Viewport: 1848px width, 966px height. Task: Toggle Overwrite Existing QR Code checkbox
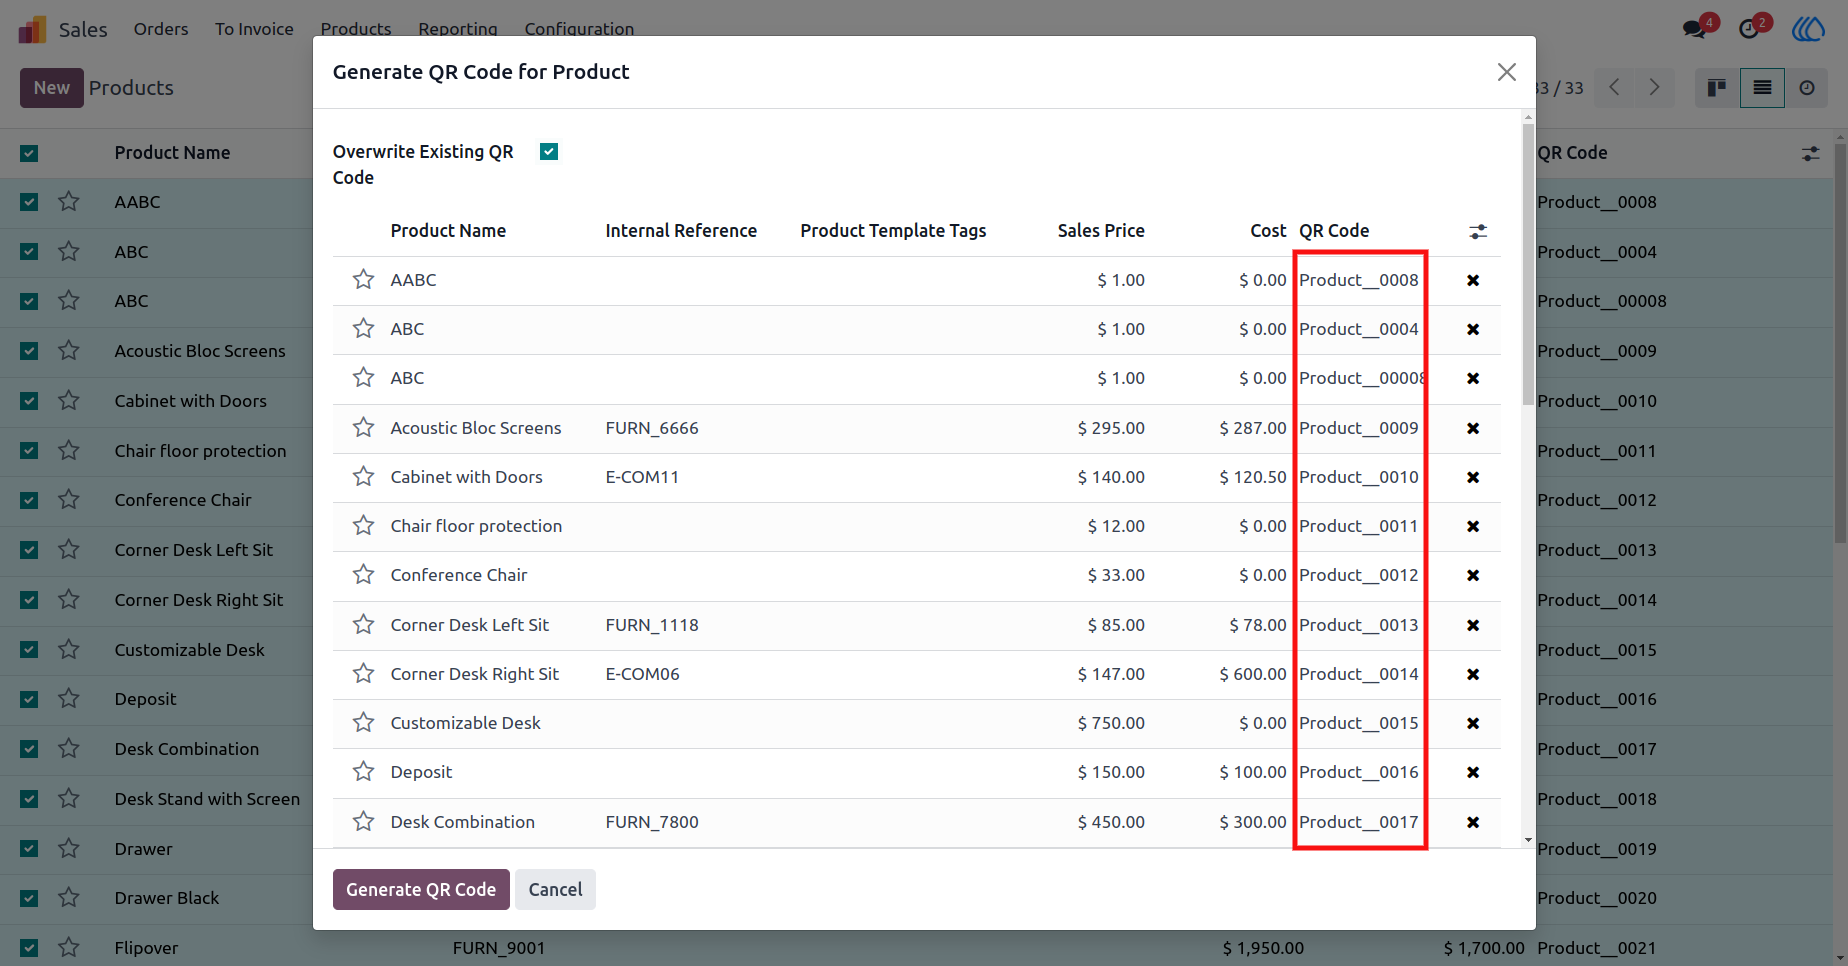pyautogui.click(x=549, y=152)
